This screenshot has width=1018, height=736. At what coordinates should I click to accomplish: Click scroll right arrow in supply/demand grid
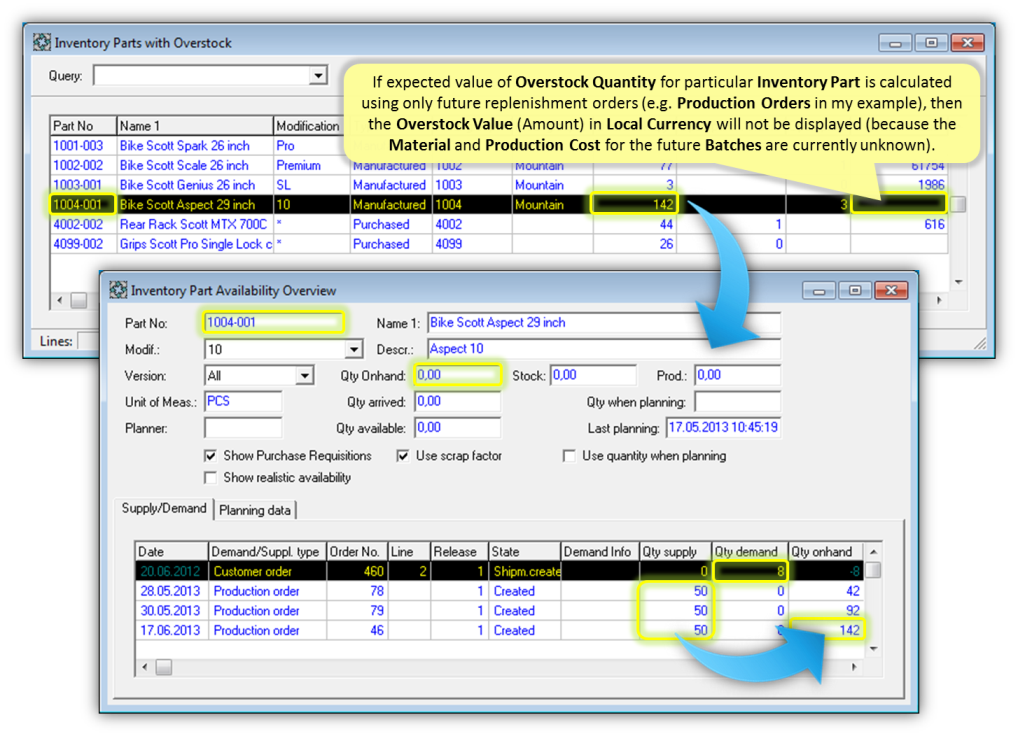(854, 667)
